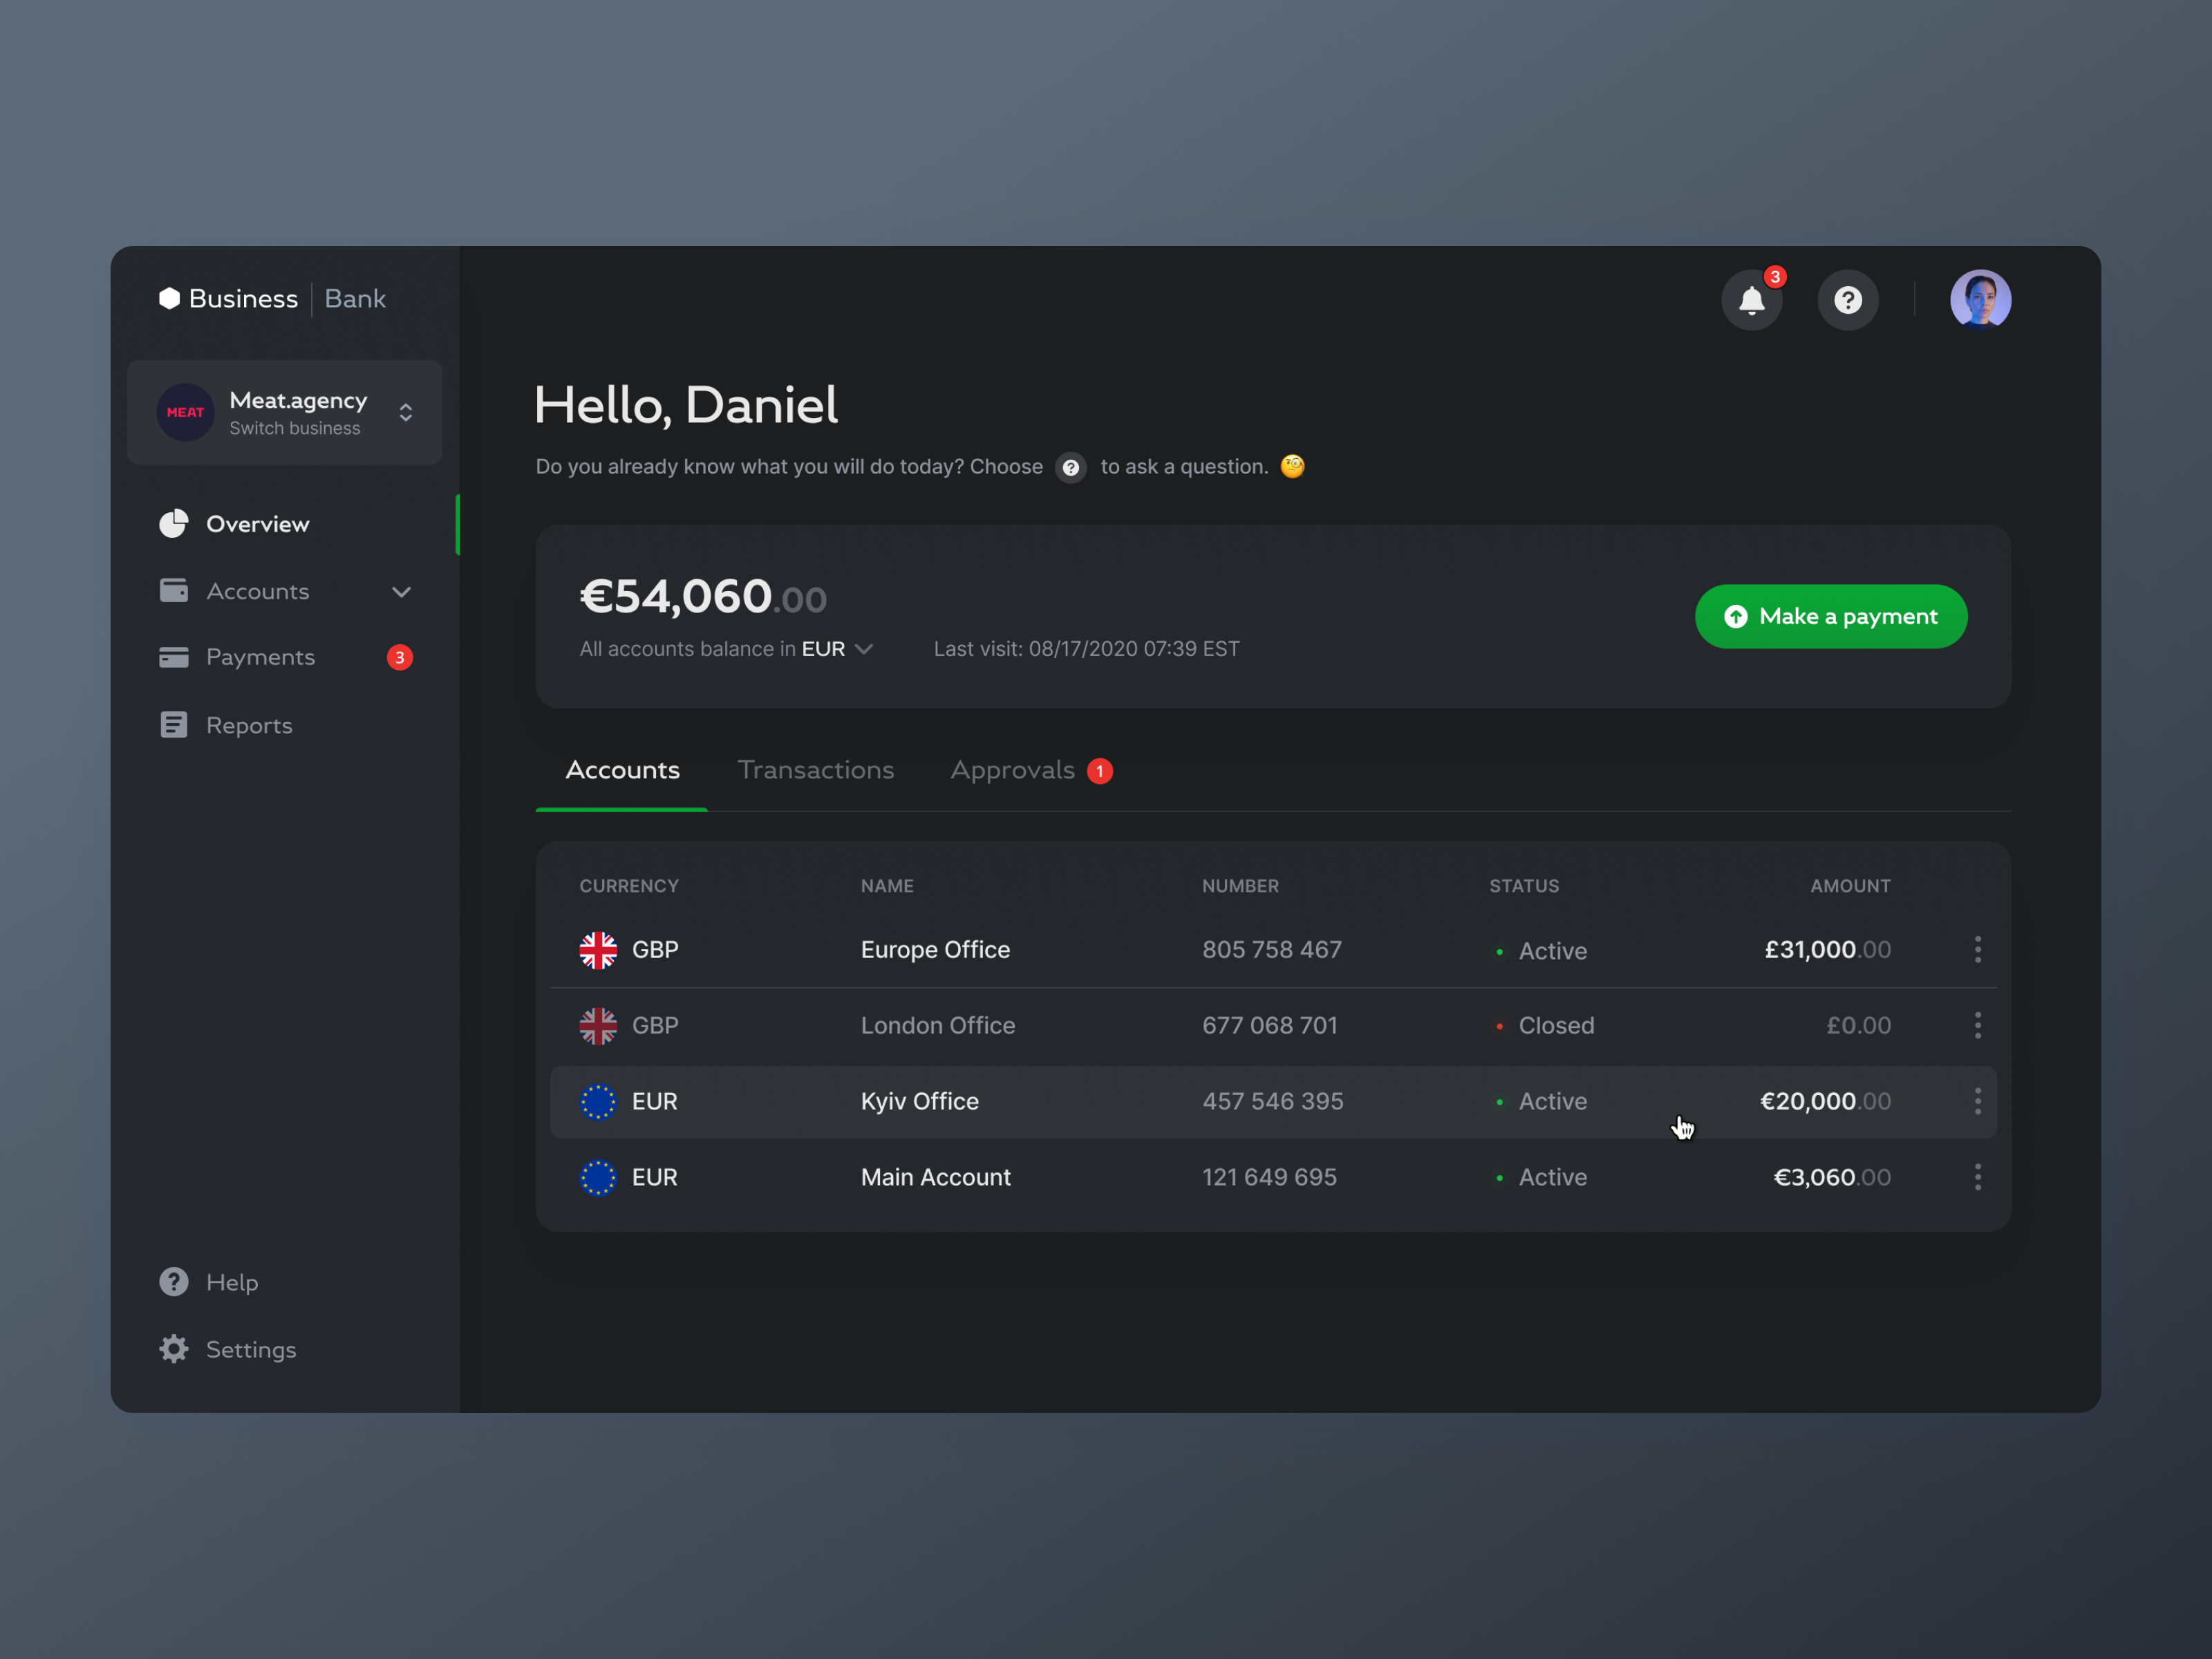Screen dimensions: 2212x1659
Task: Click the Make a payment button
Action: pyautogui.click(x=1830, y=616)
